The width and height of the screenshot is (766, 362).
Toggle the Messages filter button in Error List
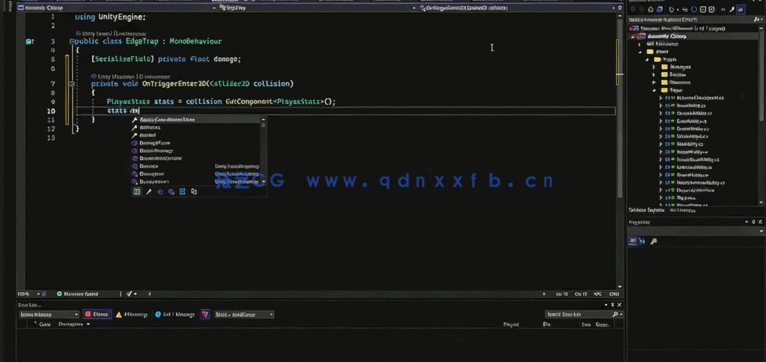coord(174,315)
